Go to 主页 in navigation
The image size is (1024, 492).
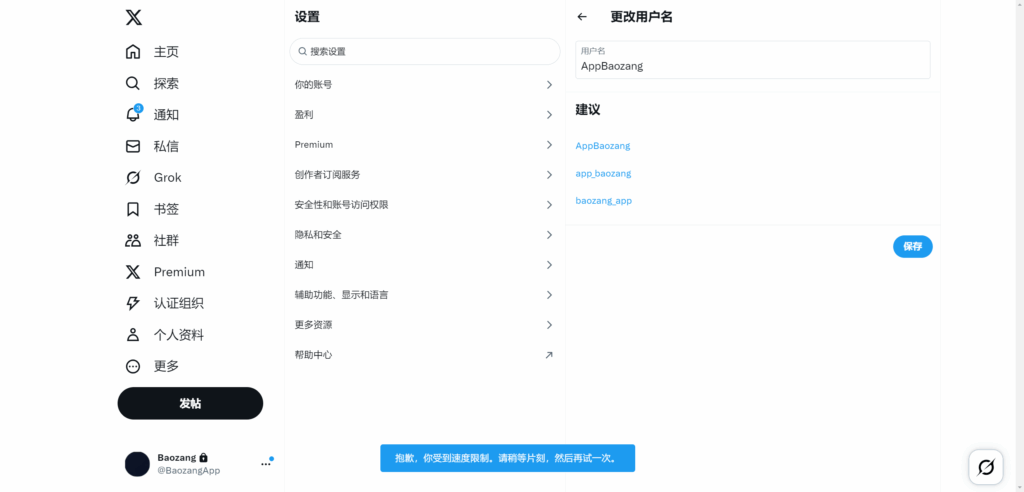pos(166,52)
